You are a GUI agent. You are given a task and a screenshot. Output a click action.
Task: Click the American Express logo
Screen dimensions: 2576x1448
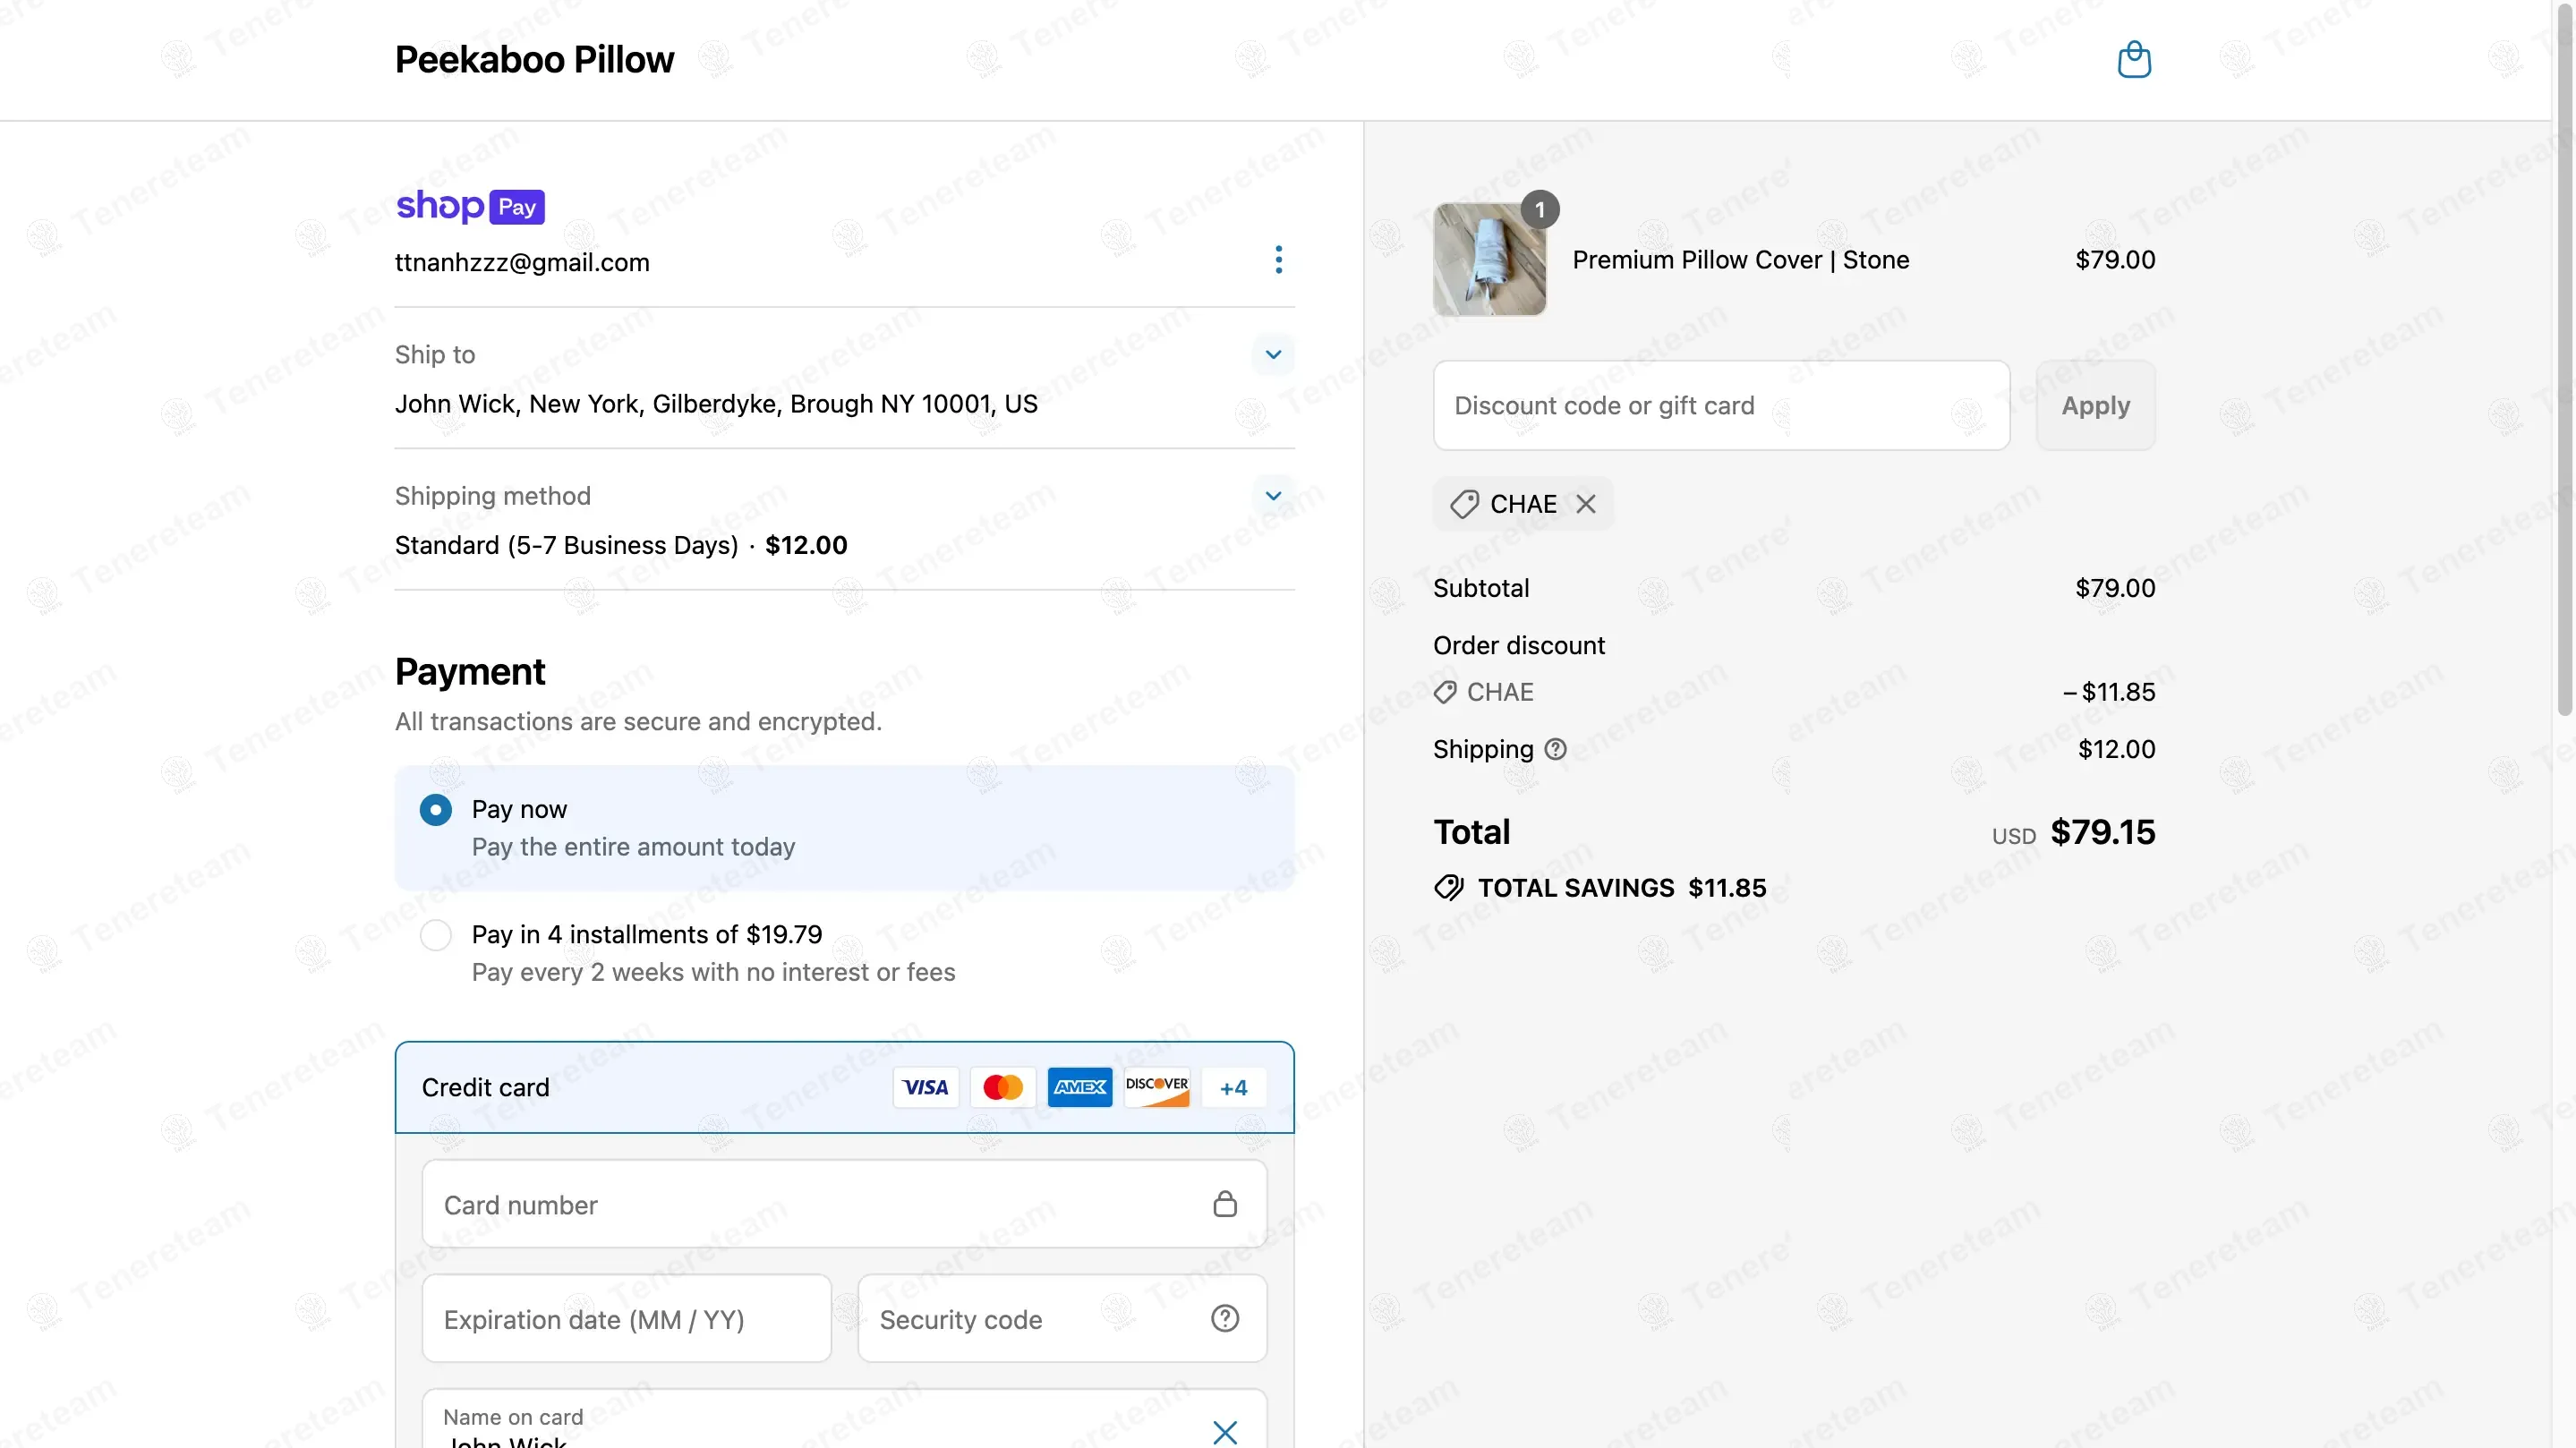pyautogui.click(x=1080, y=1087)
